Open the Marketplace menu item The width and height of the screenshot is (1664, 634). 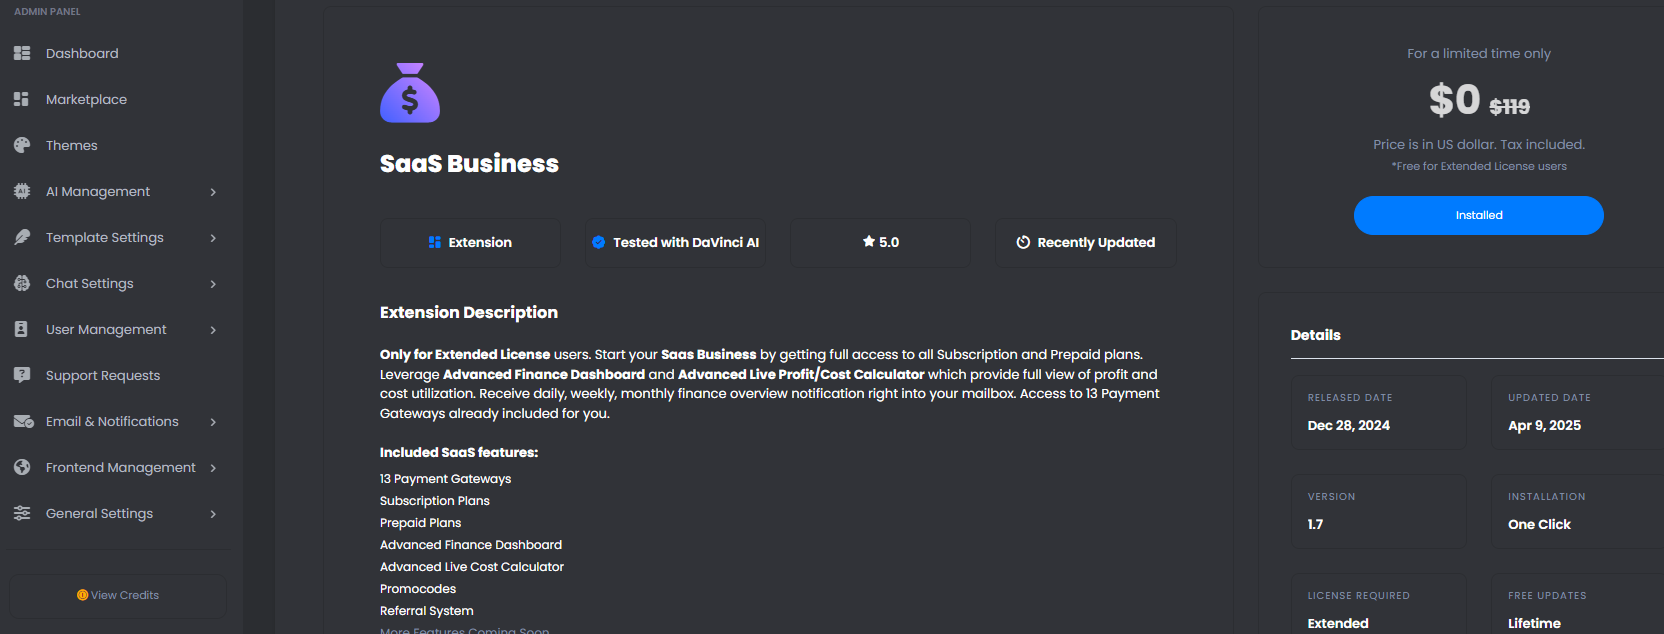[x=86, y=99]
